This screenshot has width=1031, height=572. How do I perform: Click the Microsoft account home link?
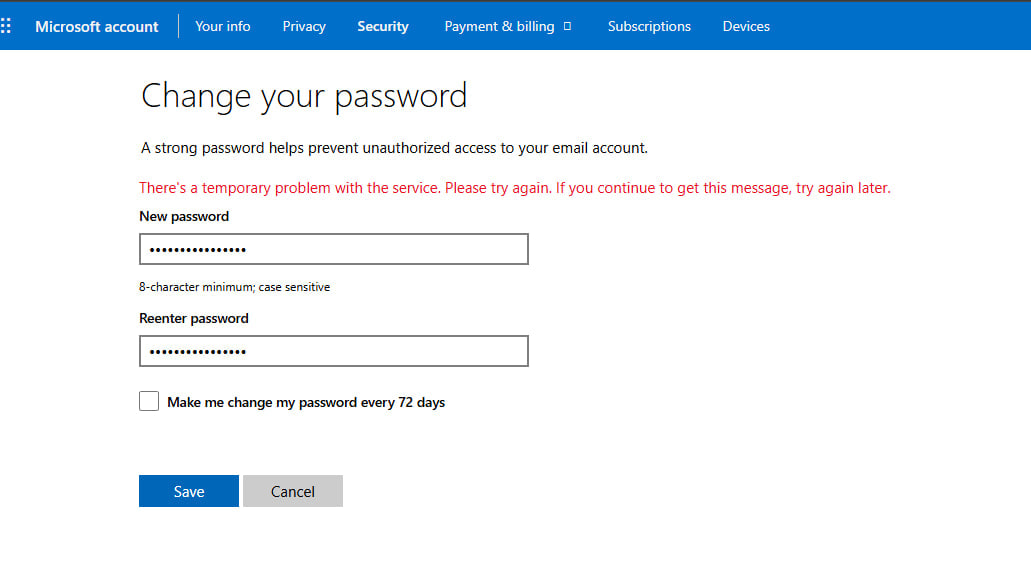tap(97, 26)
